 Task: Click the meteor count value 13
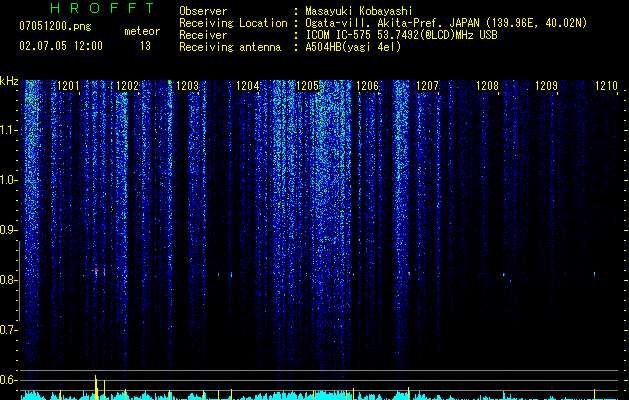145,46
